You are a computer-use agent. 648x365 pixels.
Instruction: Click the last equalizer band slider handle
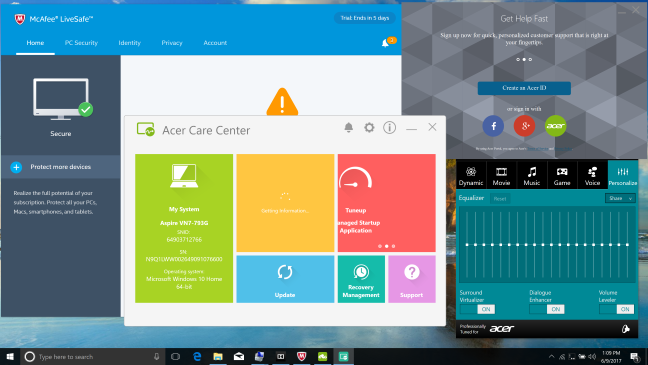[x=627, y=245]
